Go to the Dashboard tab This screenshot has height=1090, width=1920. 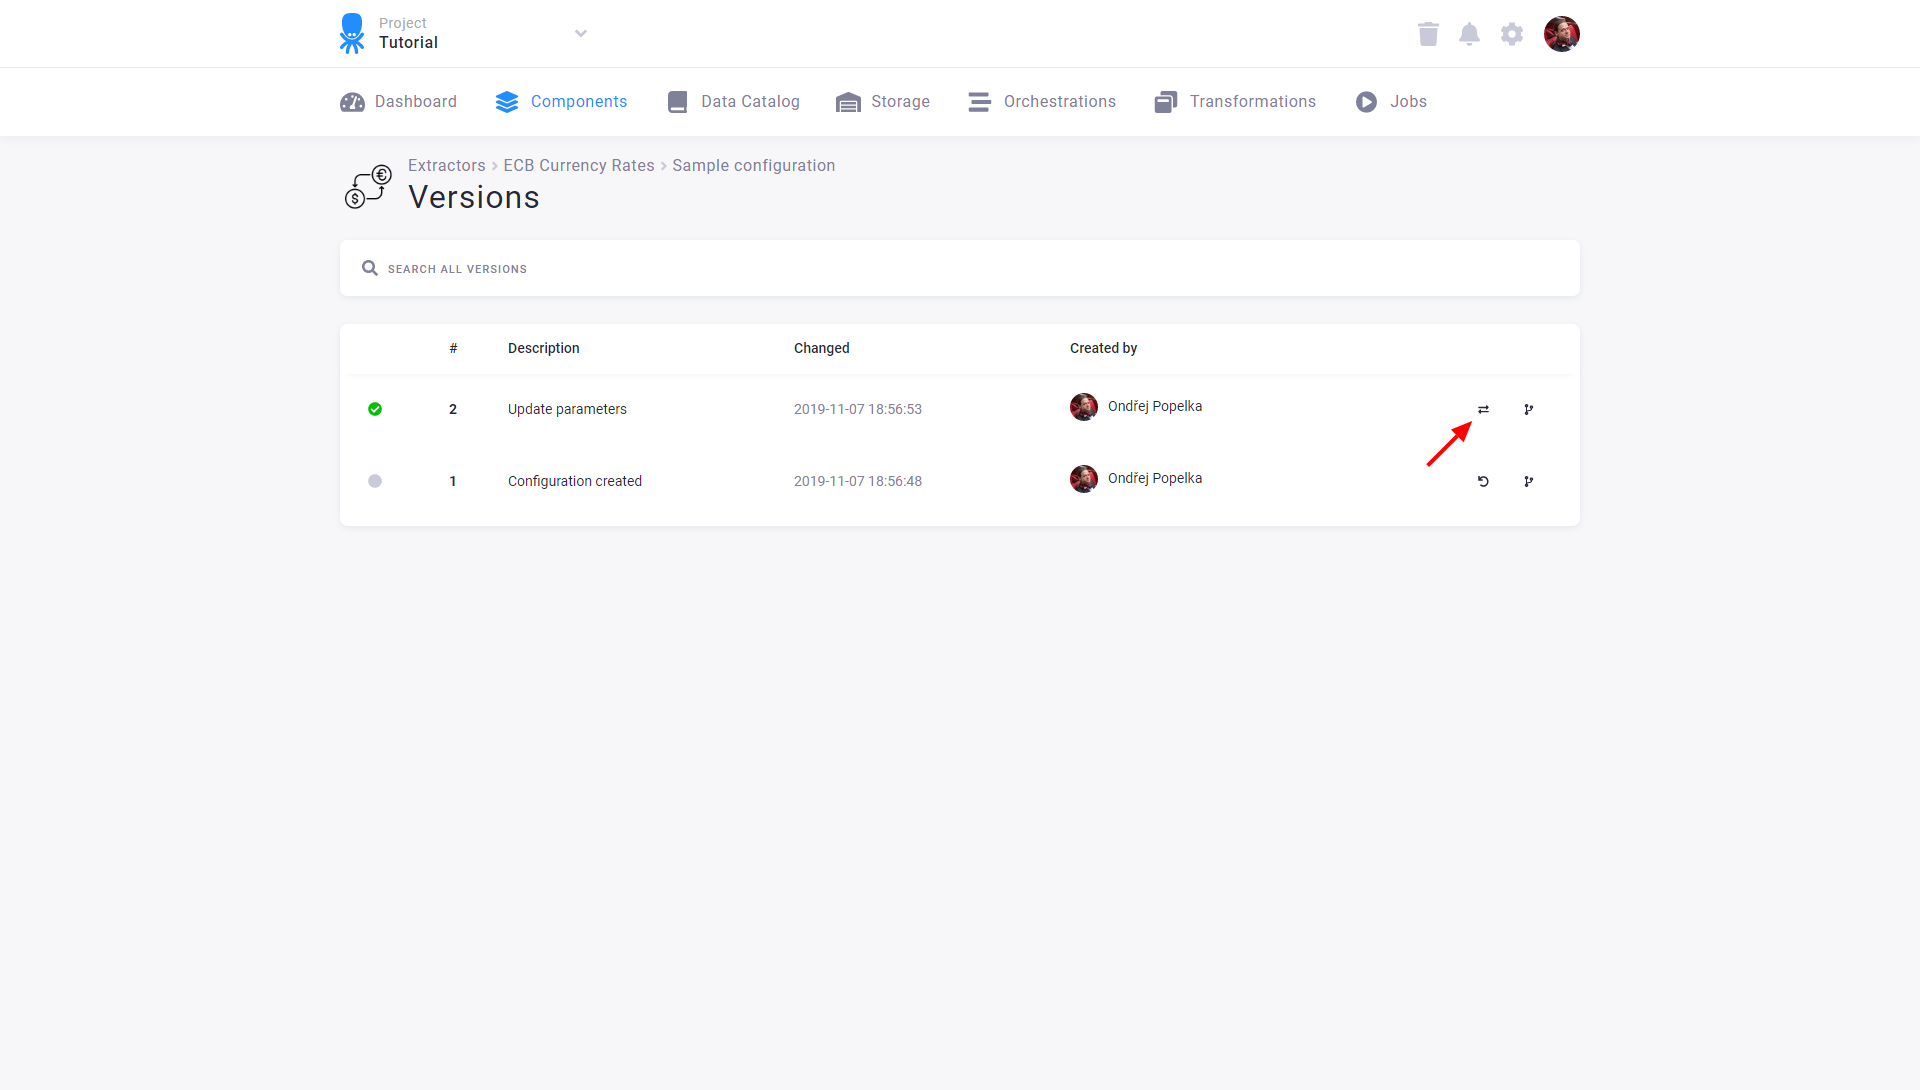coord(398,102)
